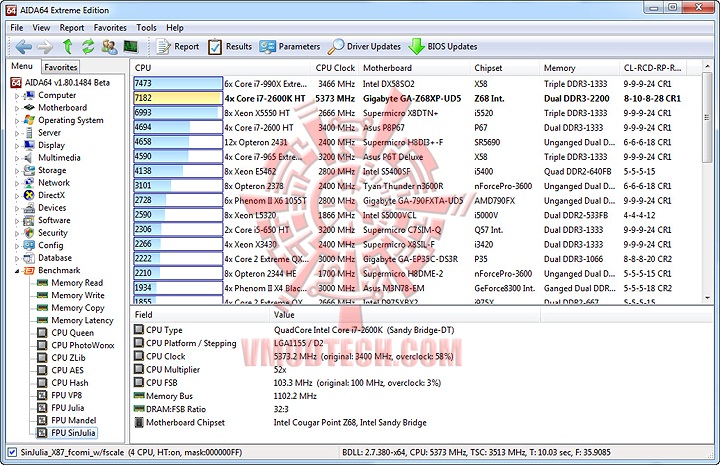Switch to the Menu tab
The image size is (720, 465).
tap(22, 66)
